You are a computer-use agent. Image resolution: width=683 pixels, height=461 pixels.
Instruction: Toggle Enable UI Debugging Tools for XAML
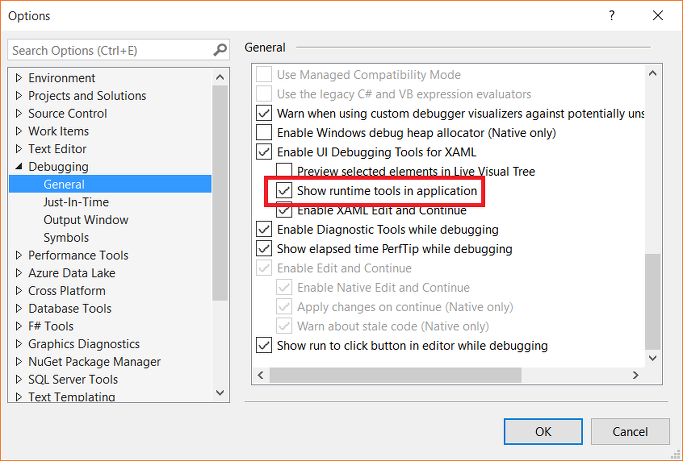click(264, 152)
